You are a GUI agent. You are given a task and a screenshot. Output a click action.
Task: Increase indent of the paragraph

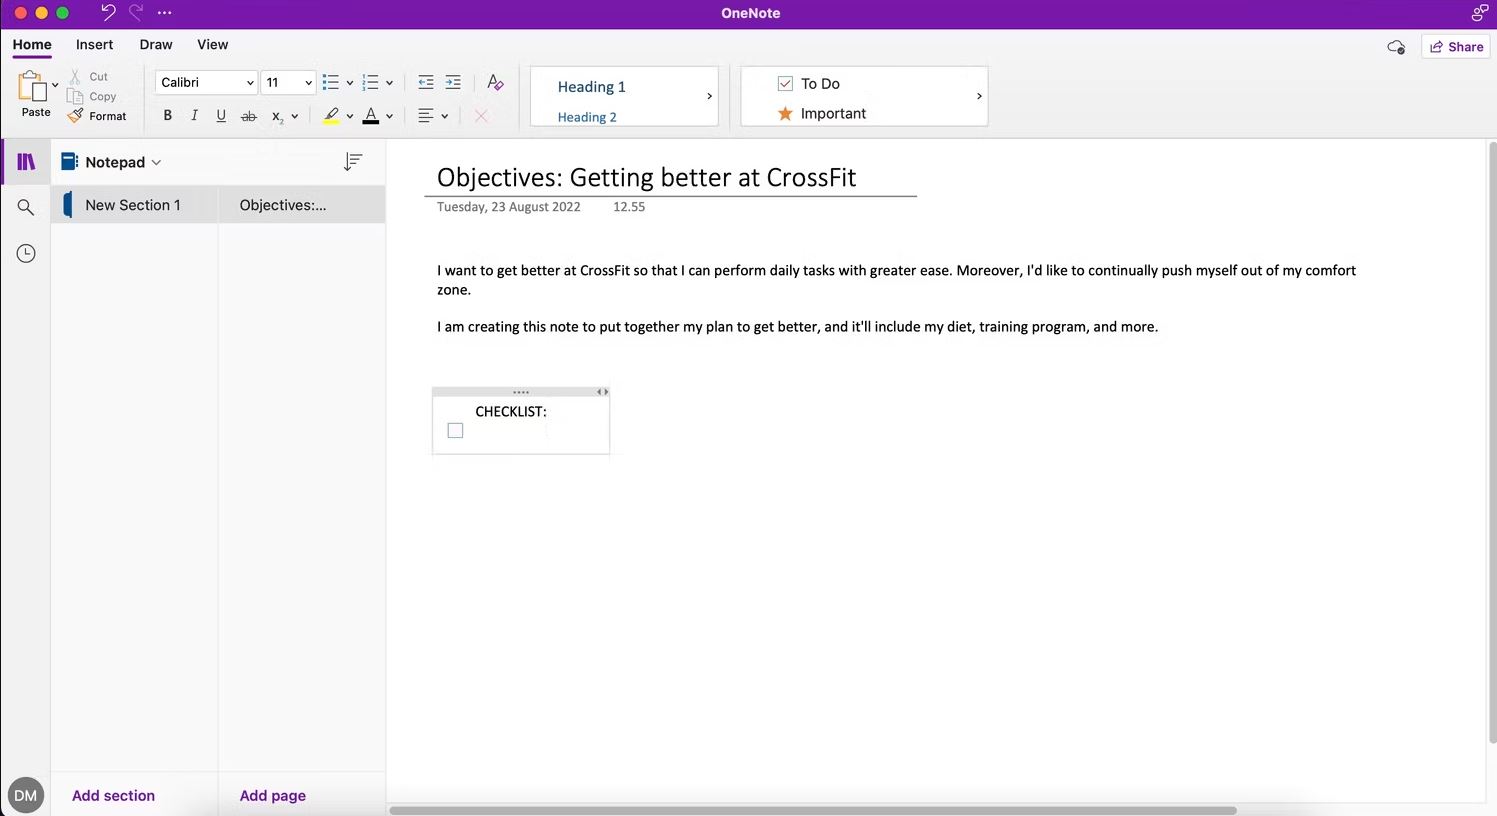pos(453,83)
